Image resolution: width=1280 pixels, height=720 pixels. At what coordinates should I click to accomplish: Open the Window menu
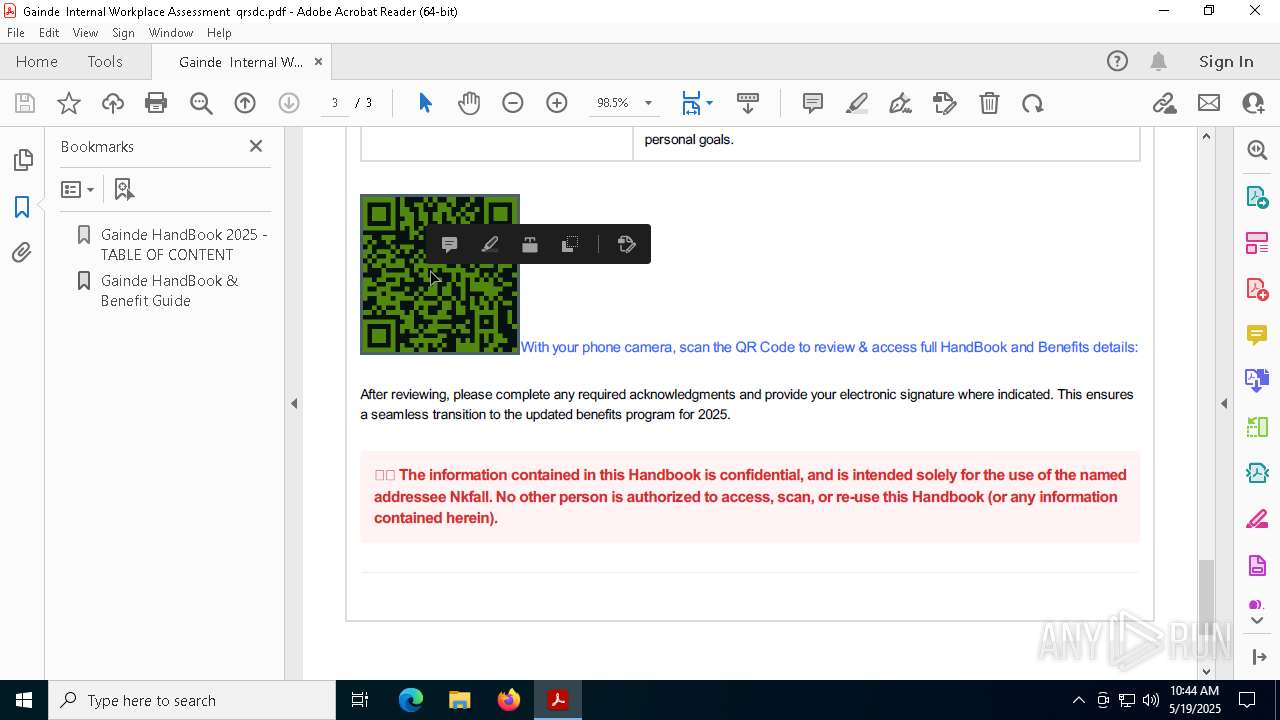click(171, 32)
